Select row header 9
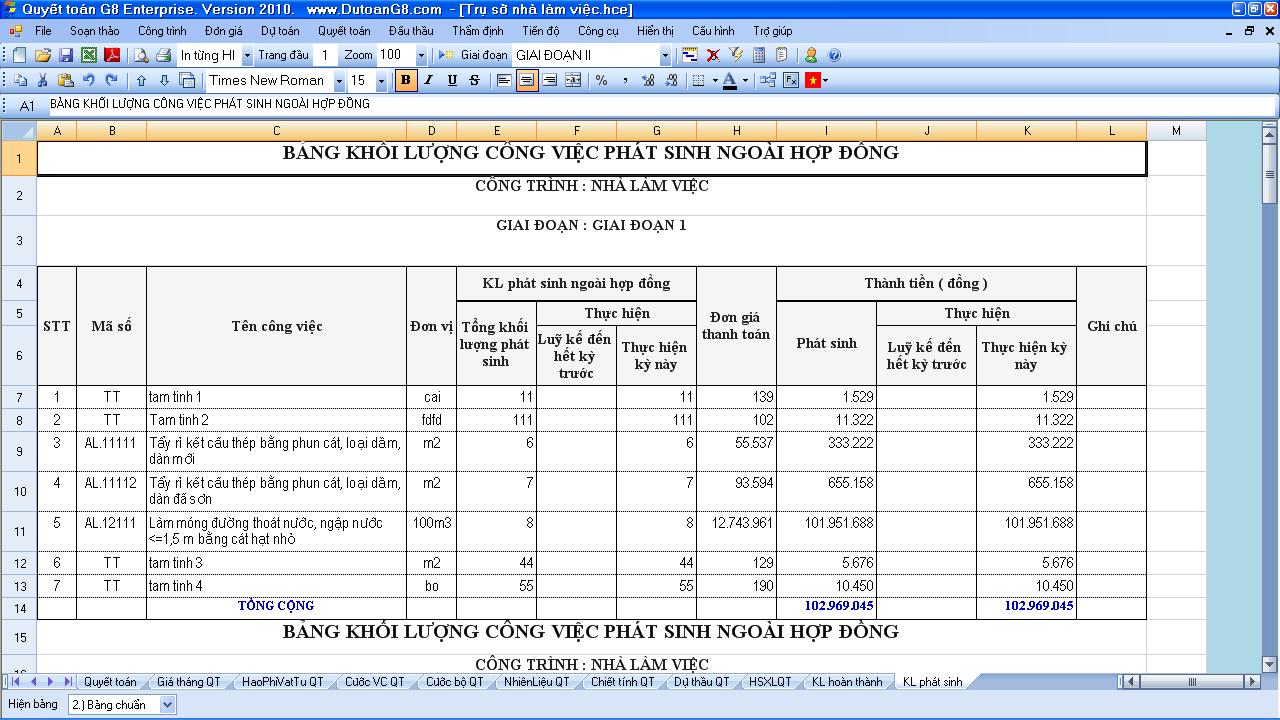 tap(19, 451)
